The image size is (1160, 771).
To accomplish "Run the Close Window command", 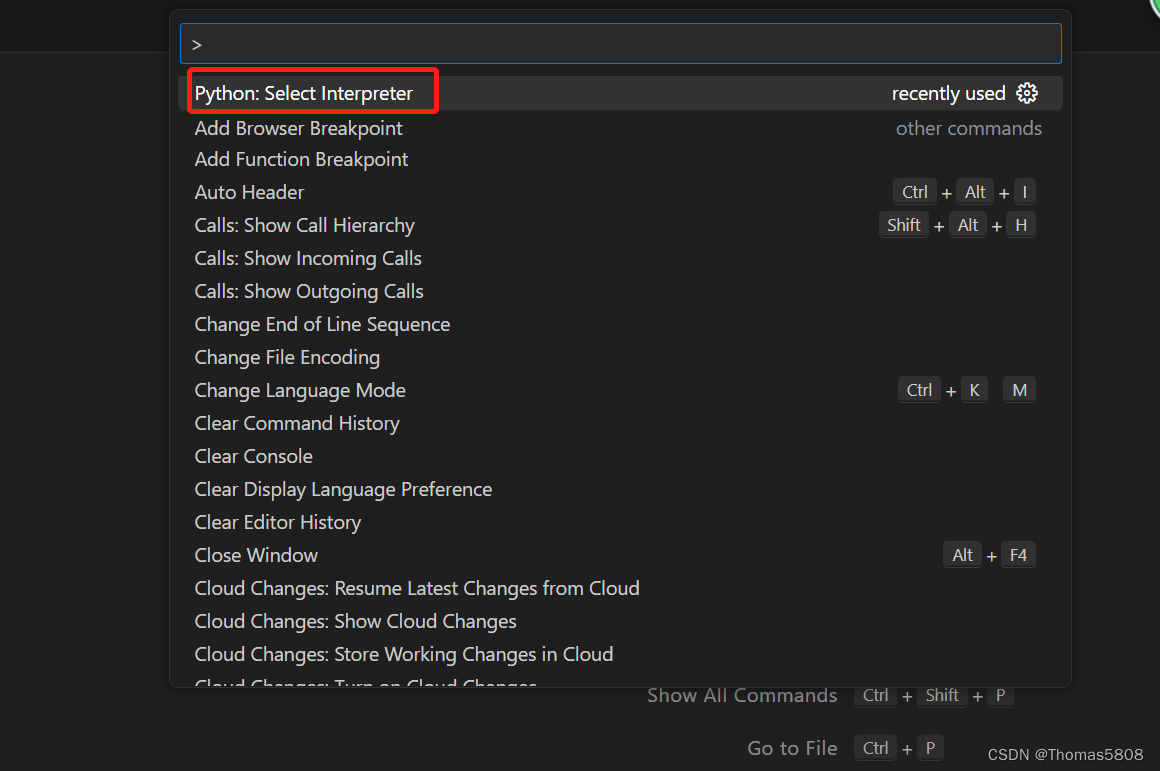I will point(256,555).
